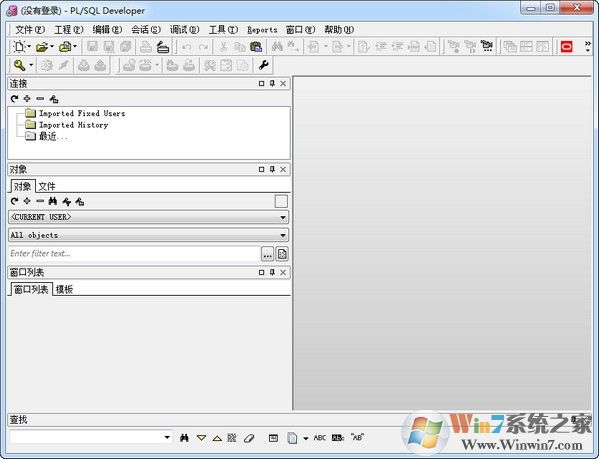This screenshot has height=459, width=599.
Task: Toggle the pin on the 连接 panel
Action: [x=272, y=83]
